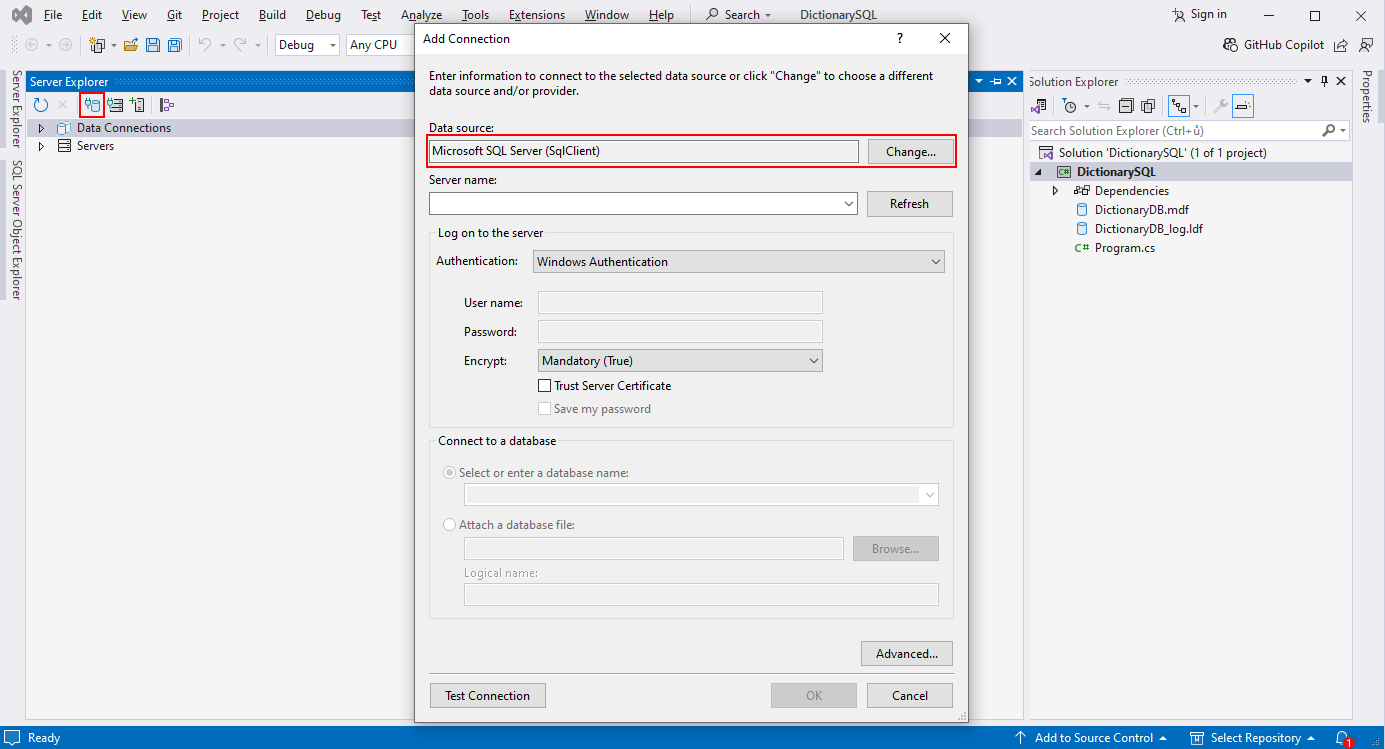Click the Add SQL Server icon
This screenshot has width=1385, height=749.
coord(139,104)
